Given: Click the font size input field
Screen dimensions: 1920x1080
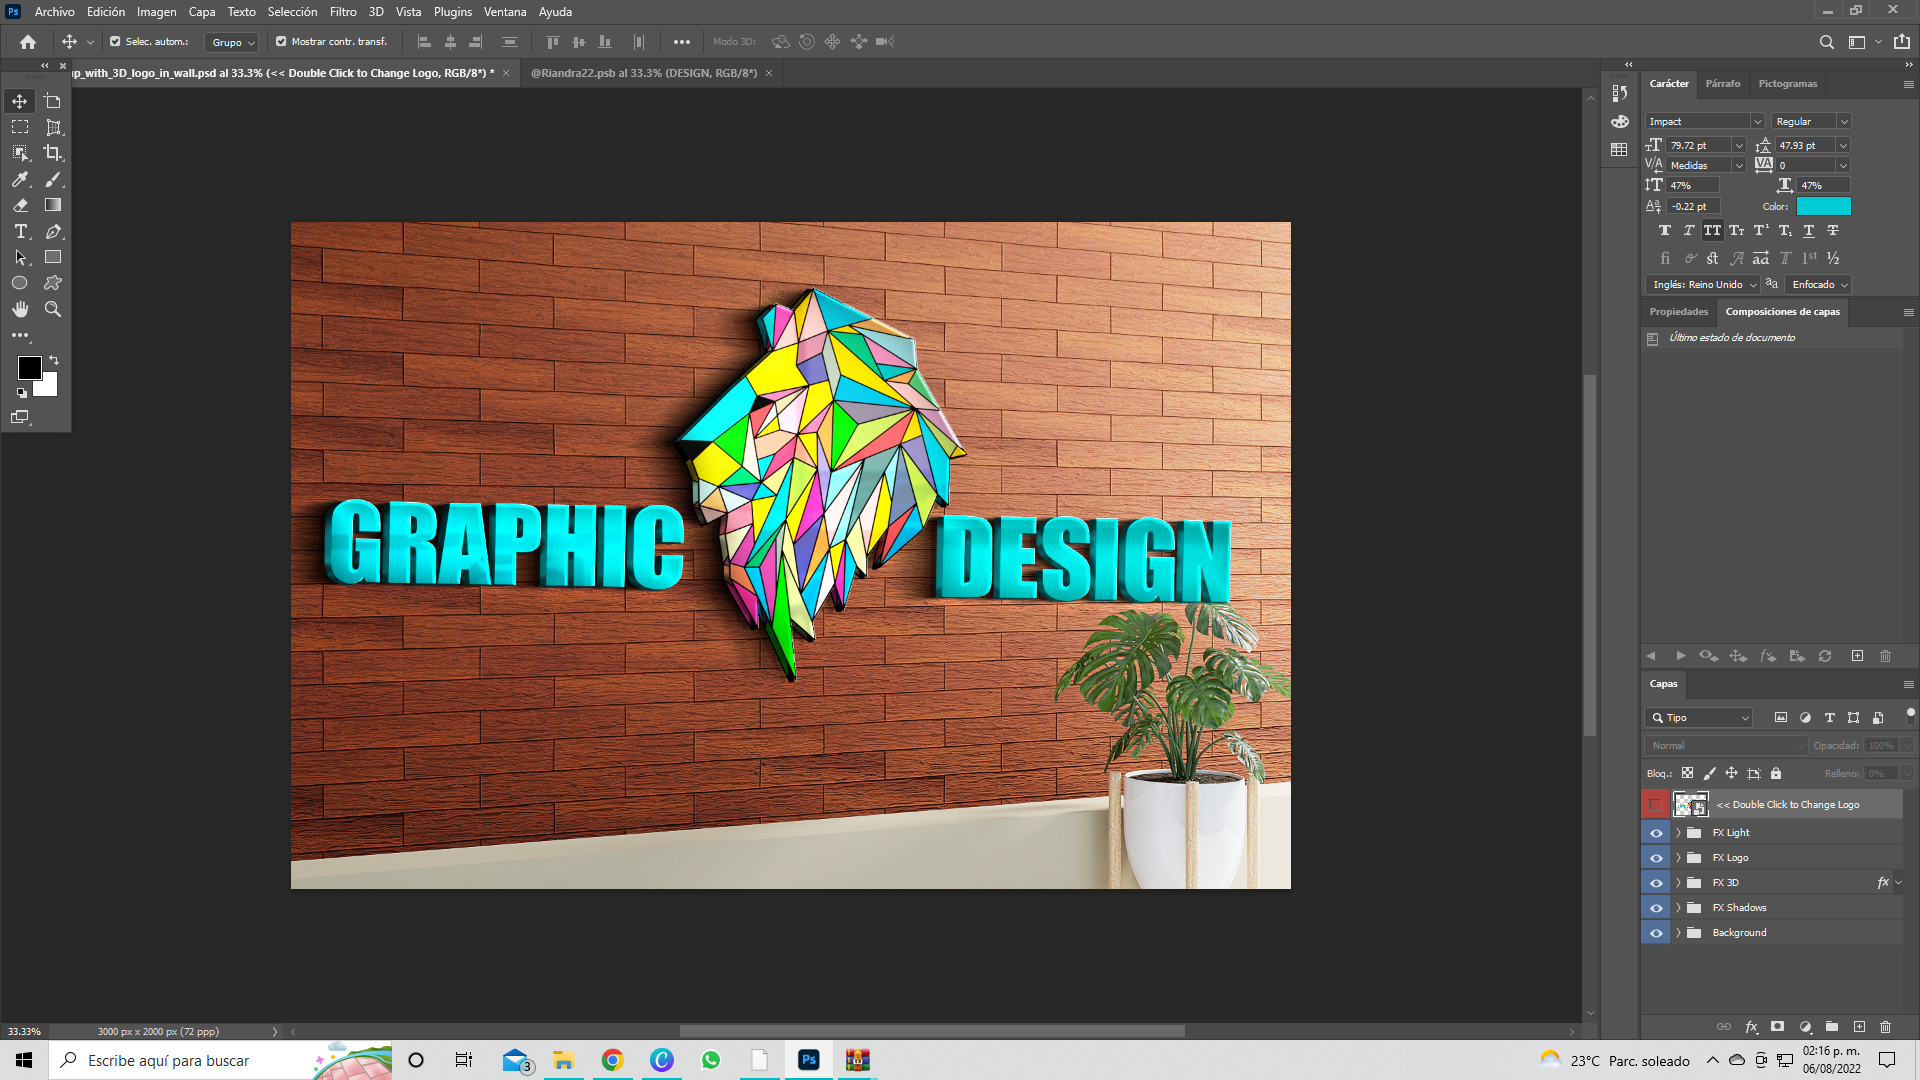Looking at the screenshot, I should tap(1698, 146).
